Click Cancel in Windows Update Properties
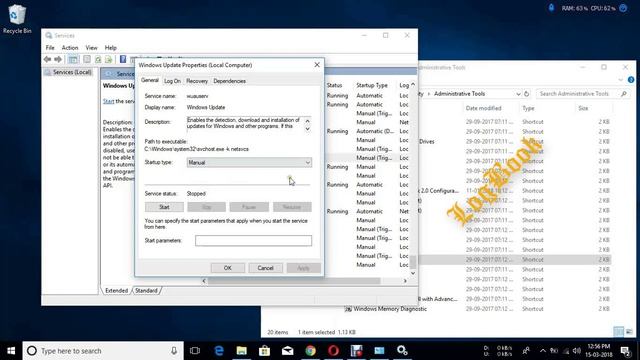 [265, 268]
